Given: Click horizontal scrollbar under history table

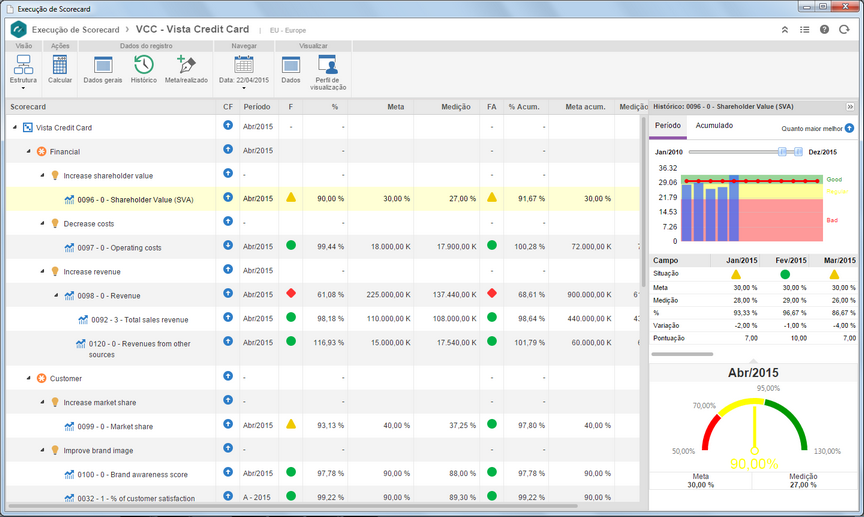Looking at the screenshot, I should click(682, 354).
